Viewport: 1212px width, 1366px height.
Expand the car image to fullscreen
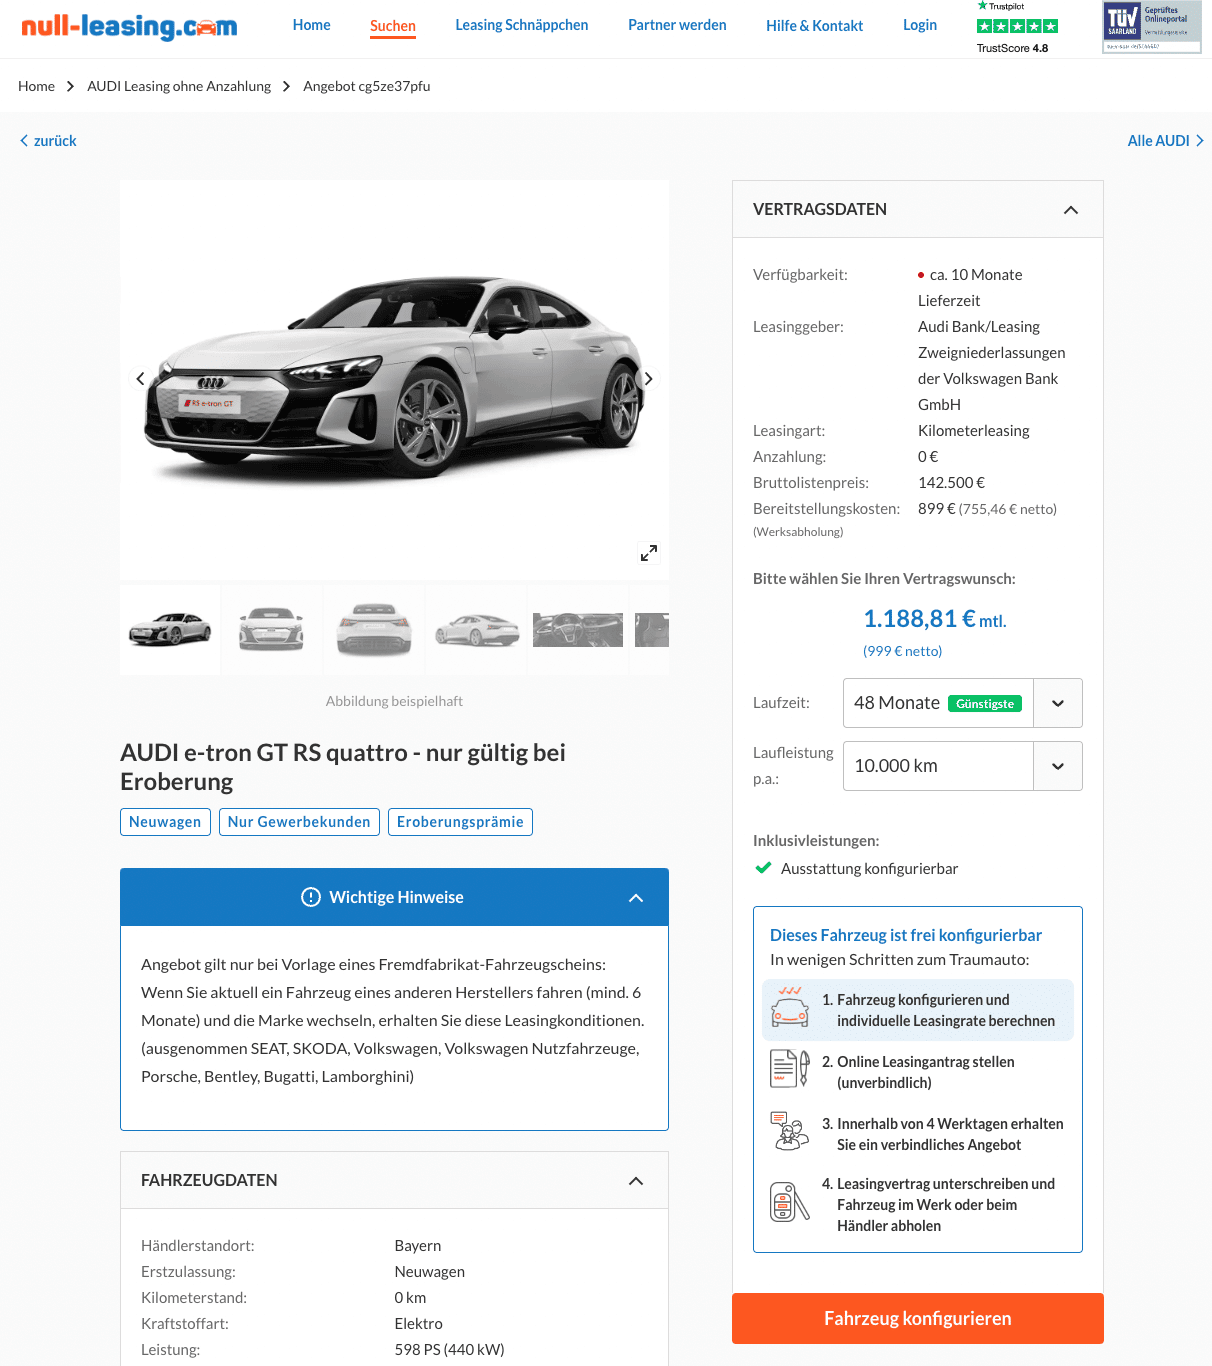[649, 553]
